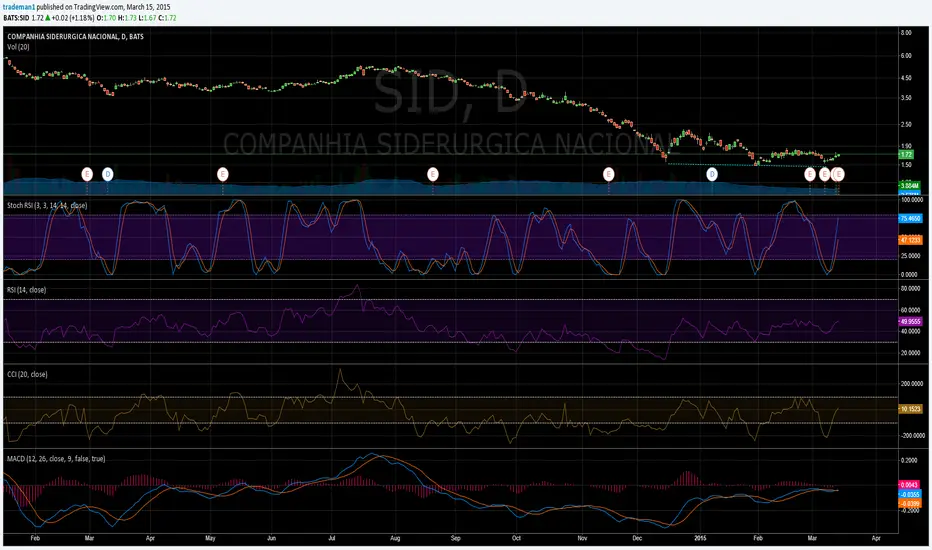
Task: Click the green 1.72 current price label
Action: (906, 154)
